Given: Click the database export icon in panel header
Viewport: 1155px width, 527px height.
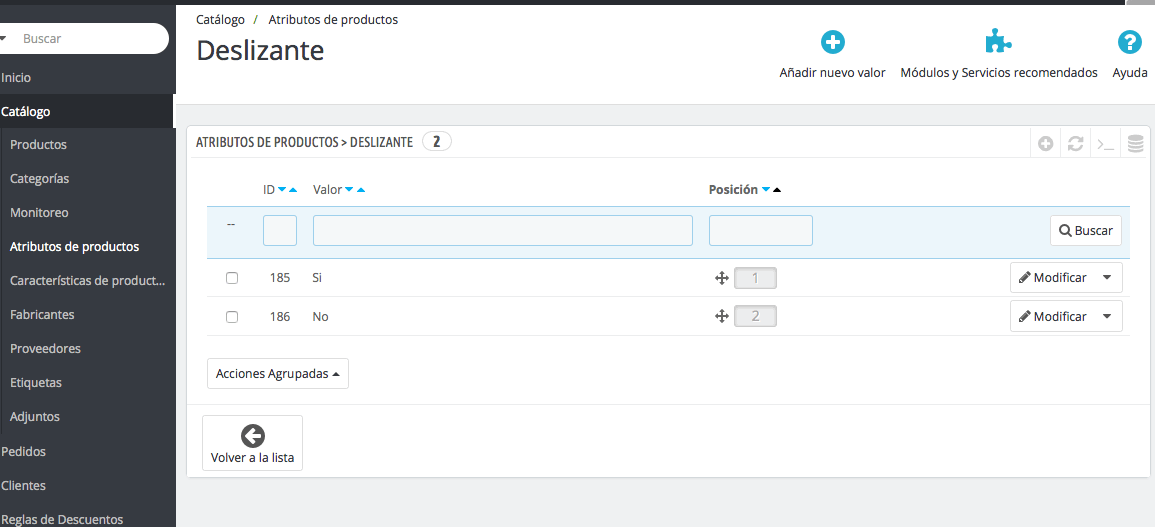Looking at the screenshot, I should 1135,144.
